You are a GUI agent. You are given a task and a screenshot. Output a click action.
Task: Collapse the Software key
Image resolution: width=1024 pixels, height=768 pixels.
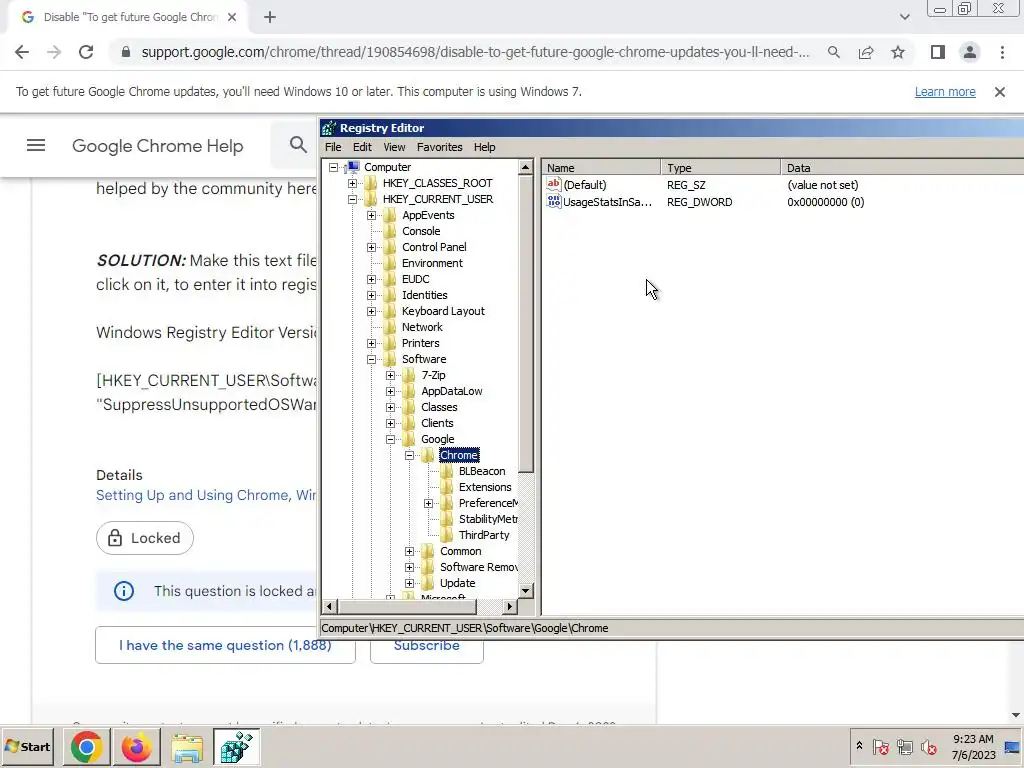(x=372, y=359)
